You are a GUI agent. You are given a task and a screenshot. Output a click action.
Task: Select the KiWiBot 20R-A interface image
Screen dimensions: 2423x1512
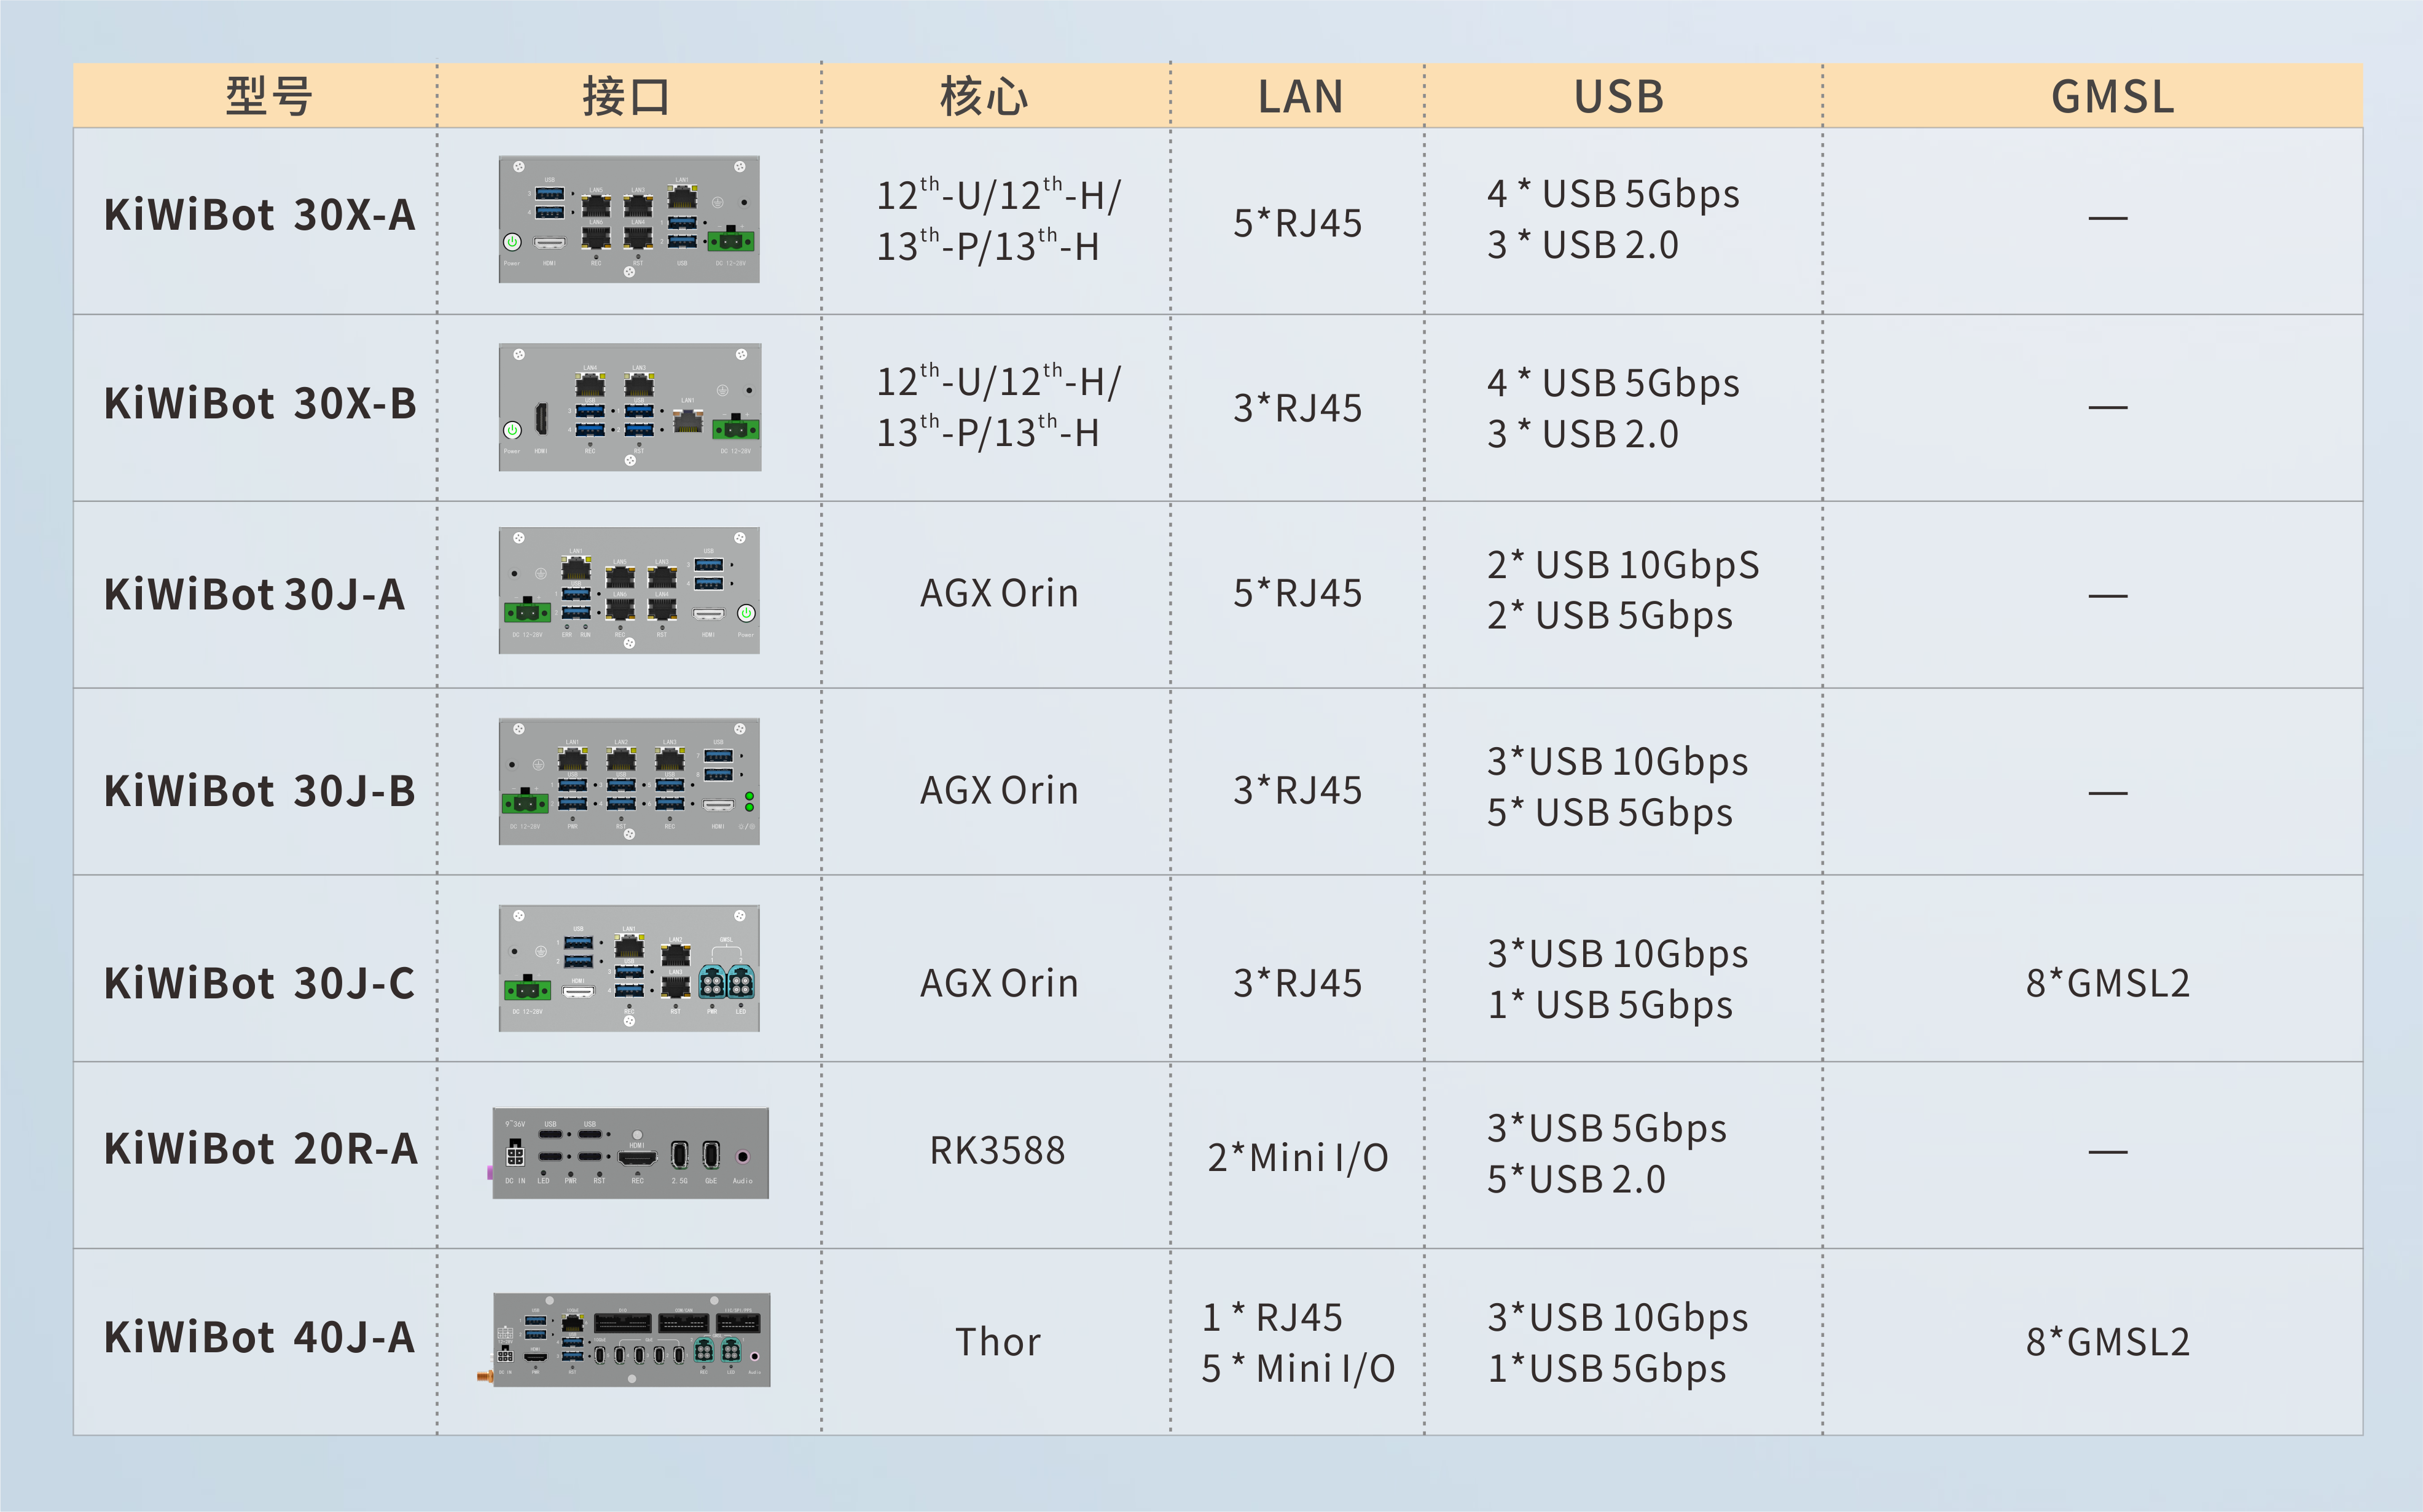coord(630,1153)
